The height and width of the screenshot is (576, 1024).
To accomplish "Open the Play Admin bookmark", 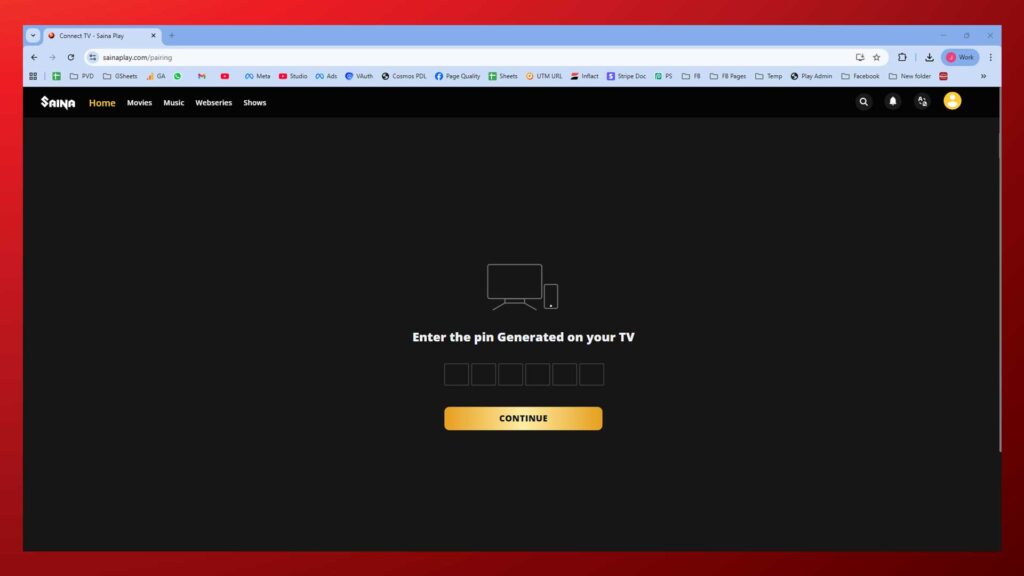I will click(x=811, y=76).
